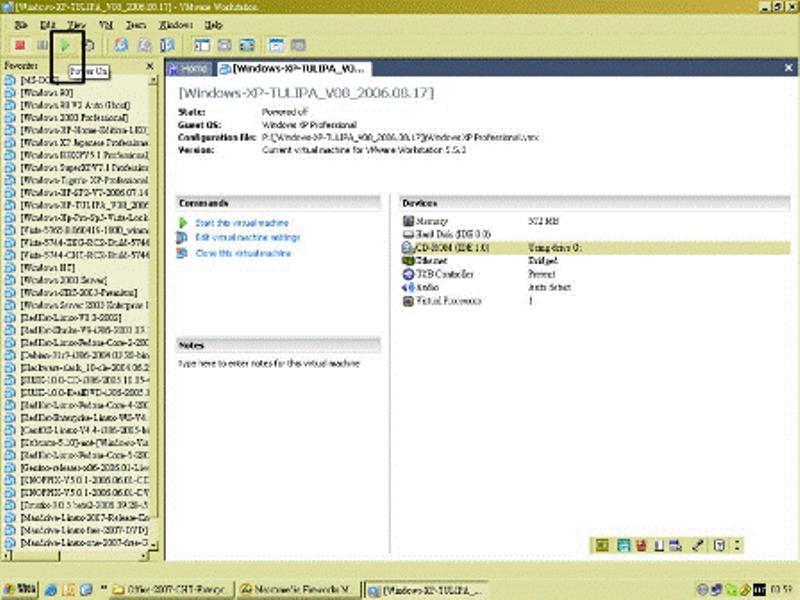Viewport: 800px width, 600px height.
Task: Click the USB Controller device icon
Action: click(408, 274)
